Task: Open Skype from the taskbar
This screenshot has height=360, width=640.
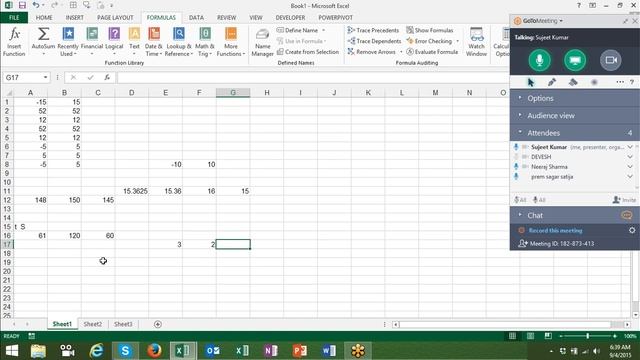Action: 125,351
